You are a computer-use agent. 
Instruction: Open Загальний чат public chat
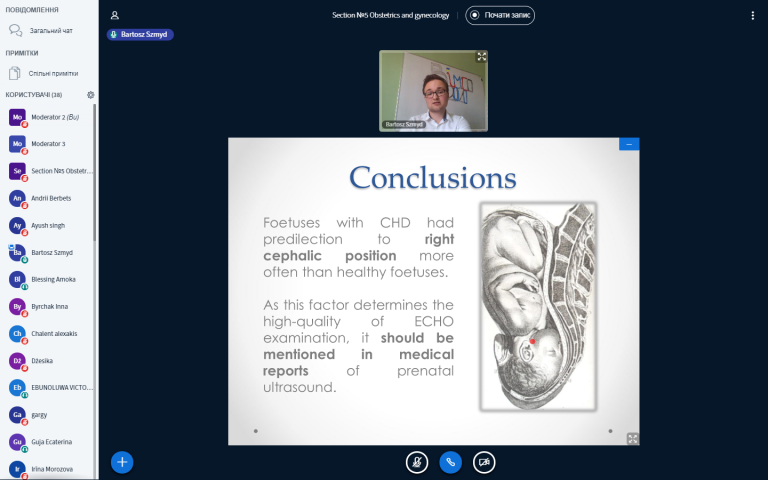48,30
